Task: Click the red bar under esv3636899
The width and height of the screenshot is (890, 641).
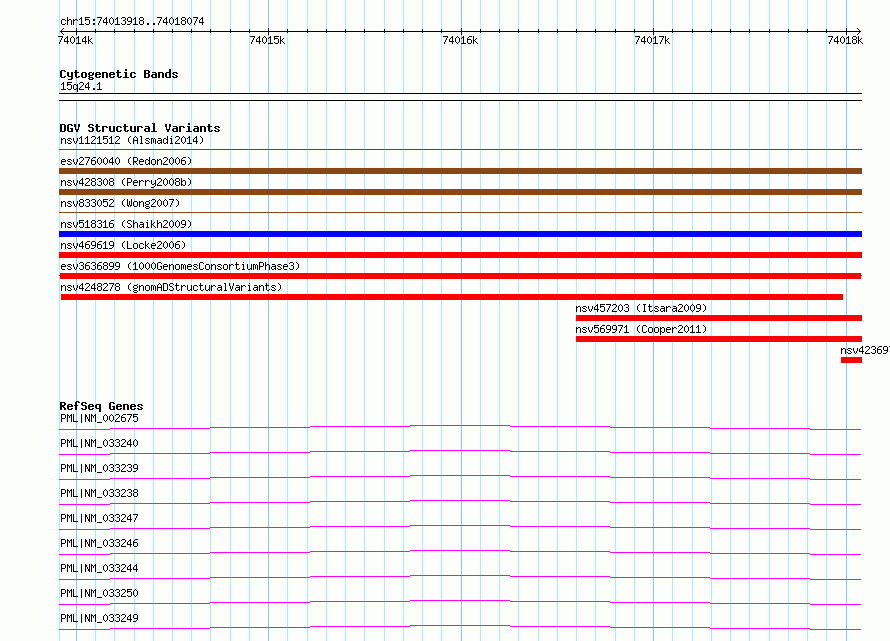Action: [x=460, y=276]
